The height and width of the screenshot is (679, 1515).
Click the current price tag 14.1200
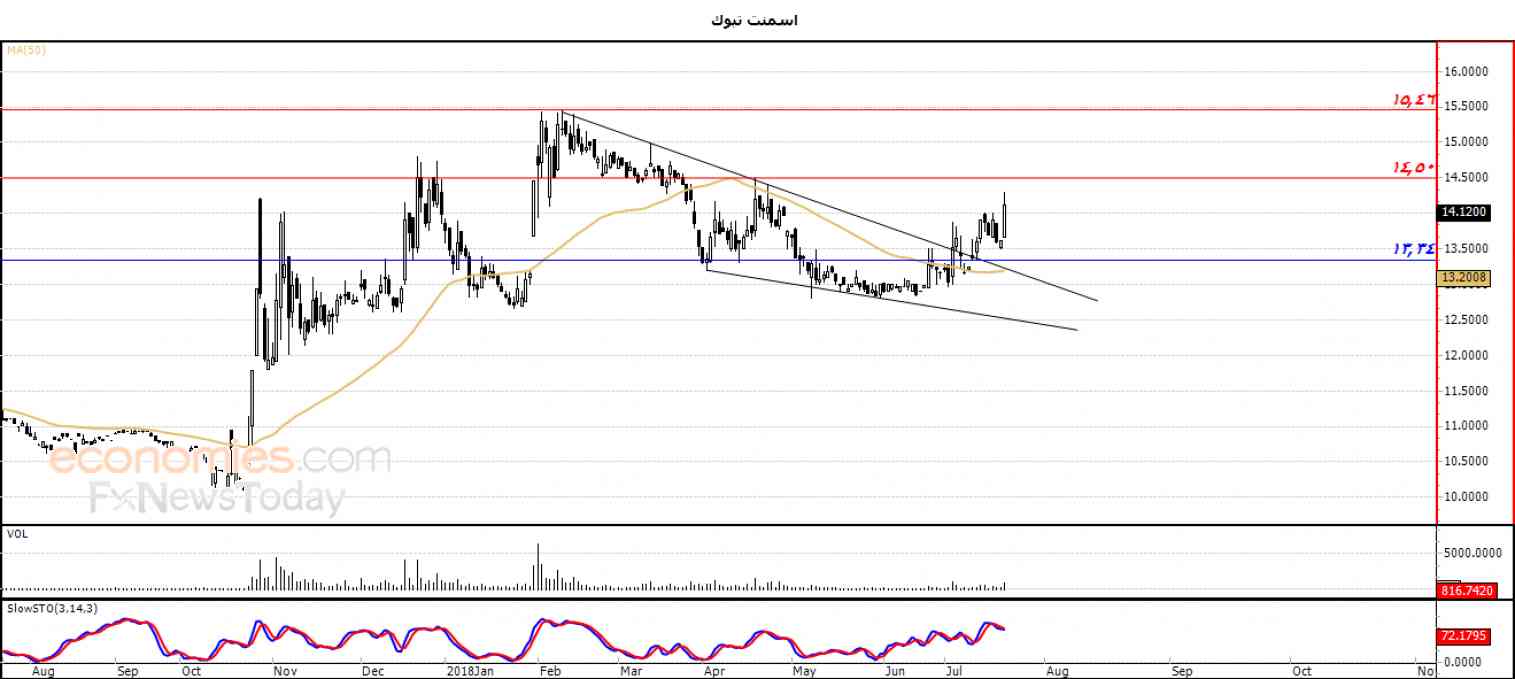pyautogui.click(x=1463, y=212)
